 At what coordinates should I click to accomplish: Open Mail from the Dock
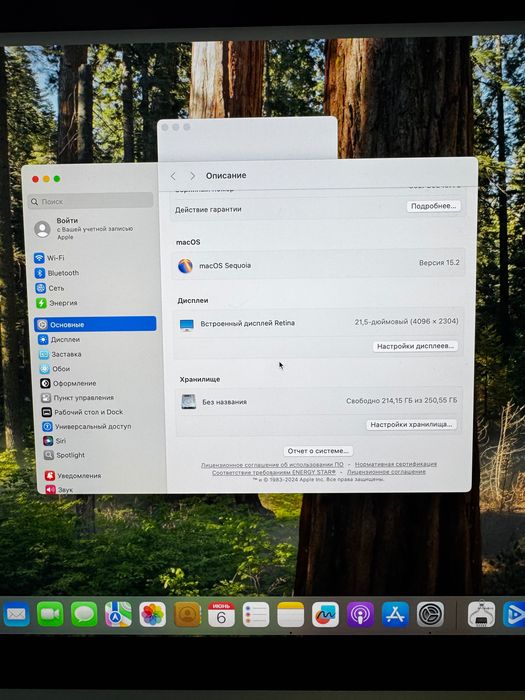pyautogui.click(x=17, y=614)
